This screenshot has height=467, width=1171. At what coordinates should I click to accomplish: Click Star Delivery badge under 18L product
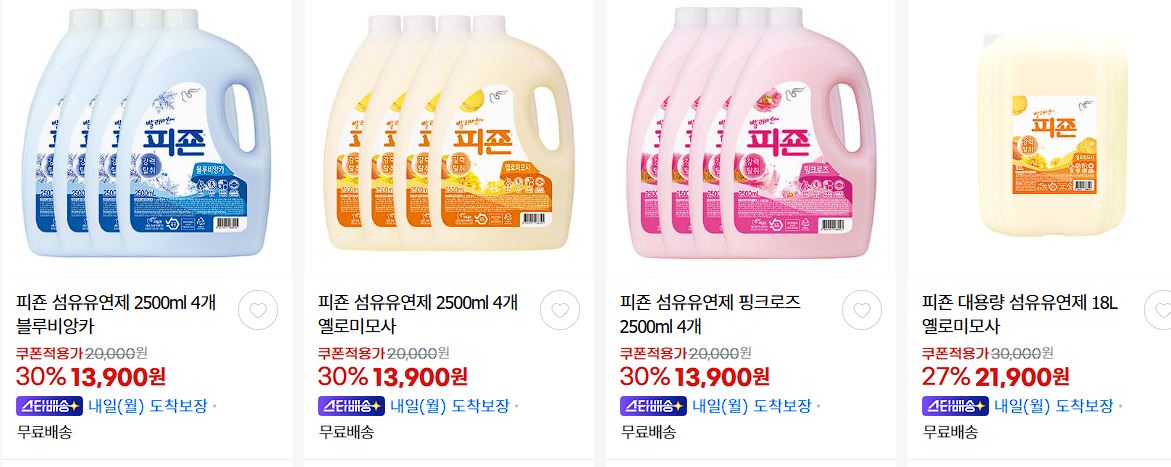coord(954,406)
